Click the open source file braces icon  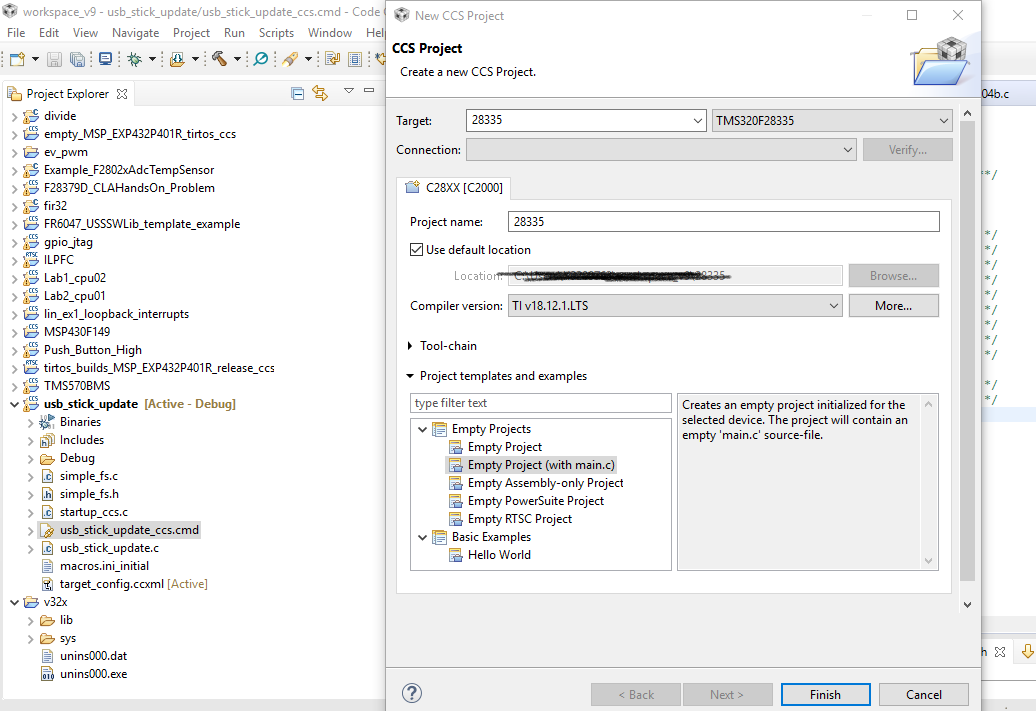177,59
